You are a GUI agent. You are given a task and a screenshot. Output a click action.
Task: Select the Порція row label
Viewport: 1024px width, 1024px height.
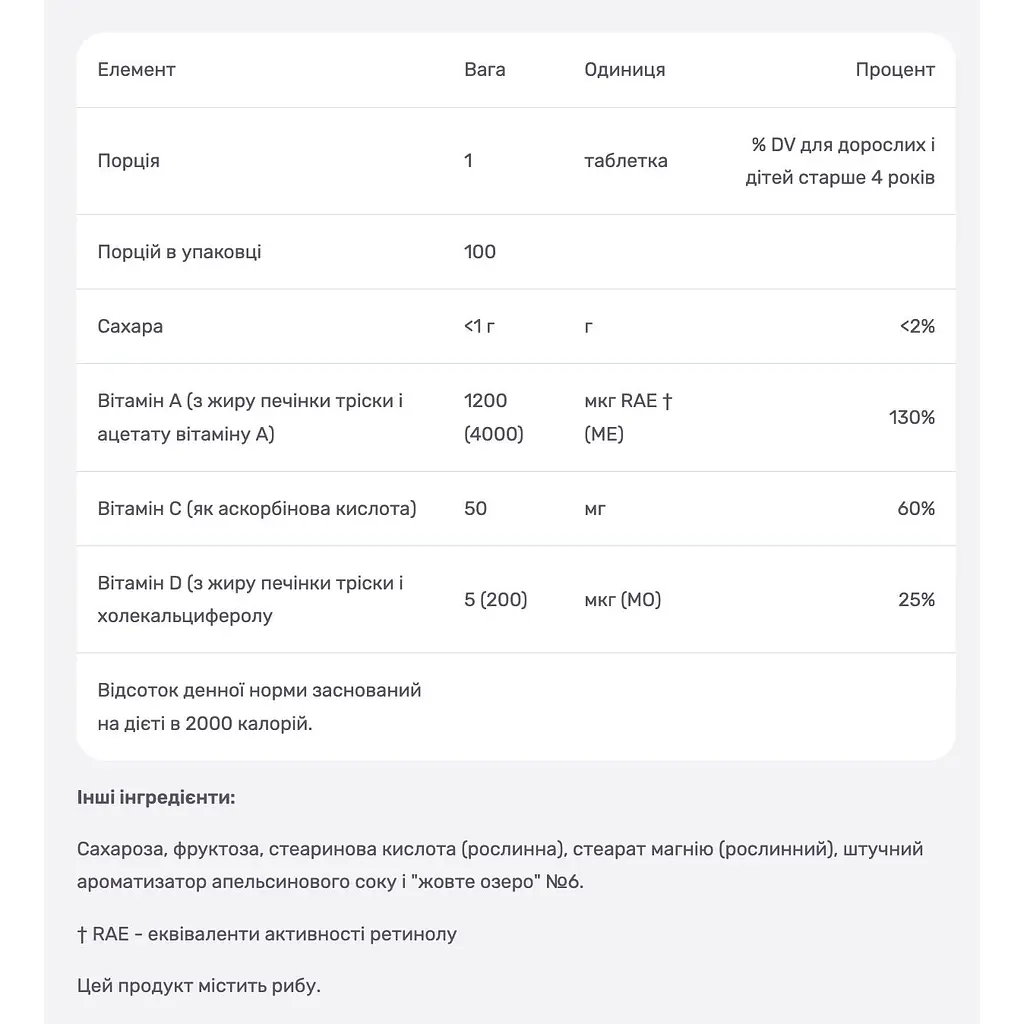pyautogui.click(x=129, y=161)
